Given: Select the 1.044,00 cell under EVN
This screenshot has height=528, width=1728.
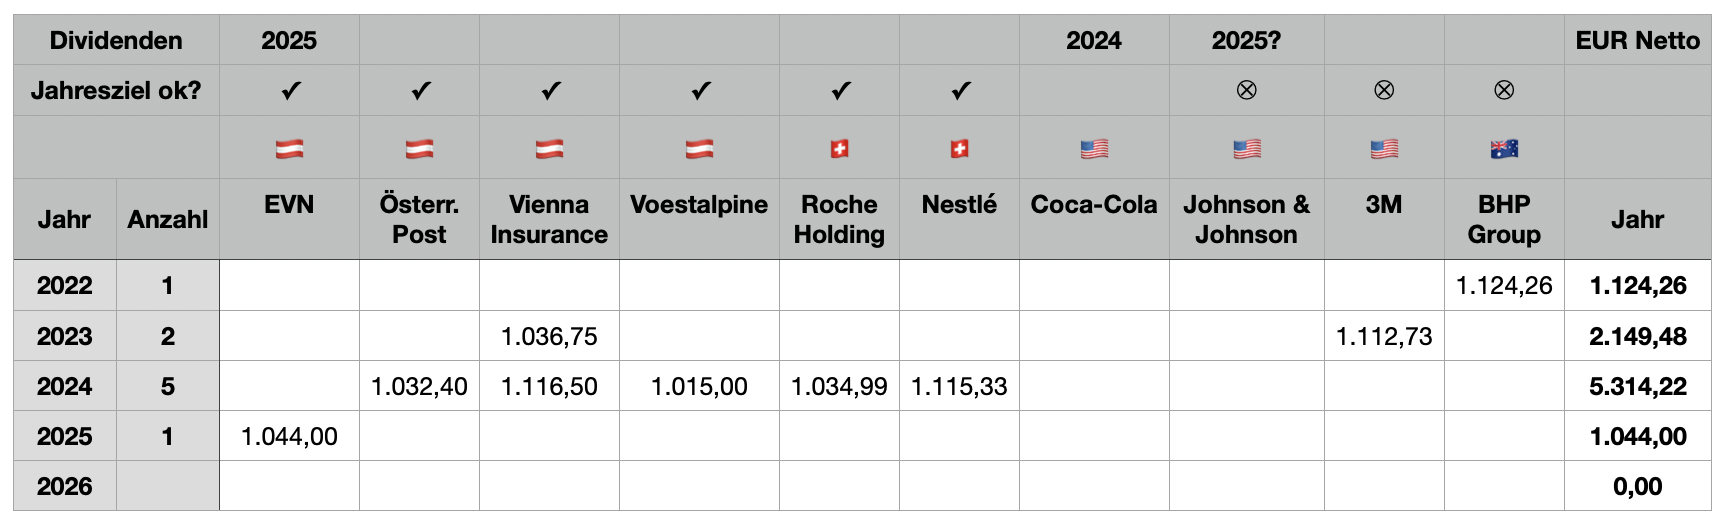Looking at the screenshot, I should point(289,437).
